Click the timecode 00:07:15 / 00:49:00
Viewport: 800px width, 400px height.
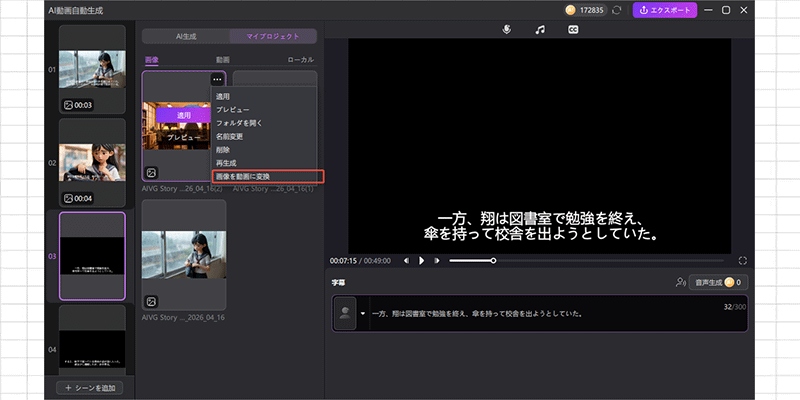tap(360, 261)
